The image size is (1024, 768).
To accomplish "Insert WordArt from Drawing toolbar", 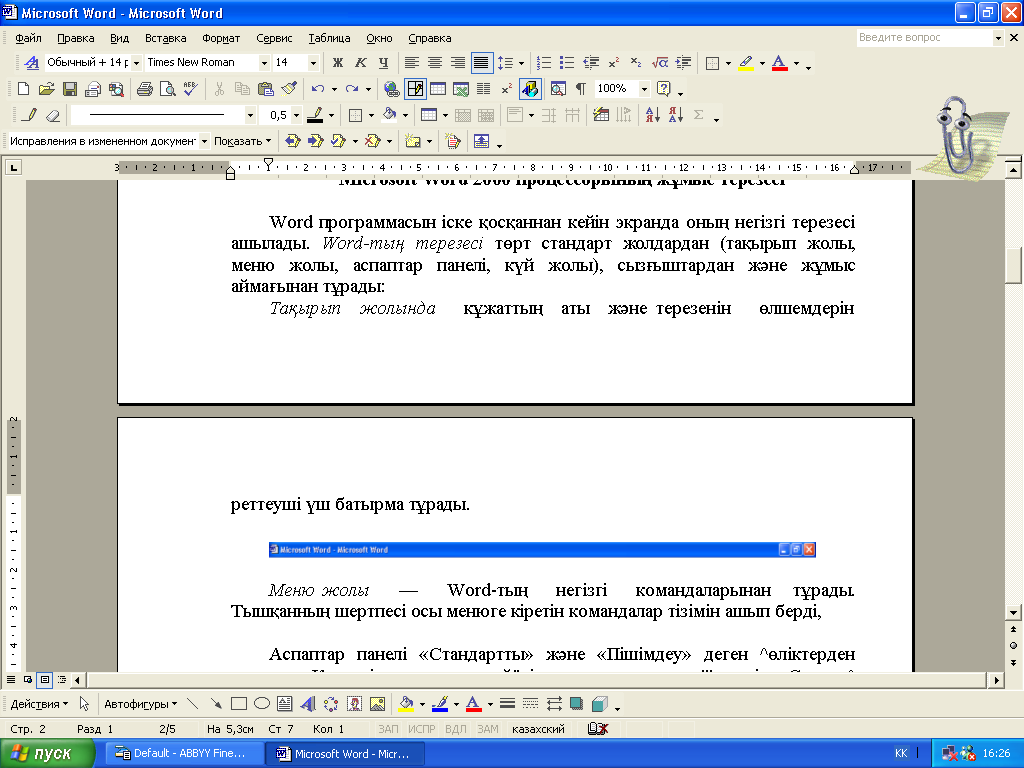I will coord(308,704).
